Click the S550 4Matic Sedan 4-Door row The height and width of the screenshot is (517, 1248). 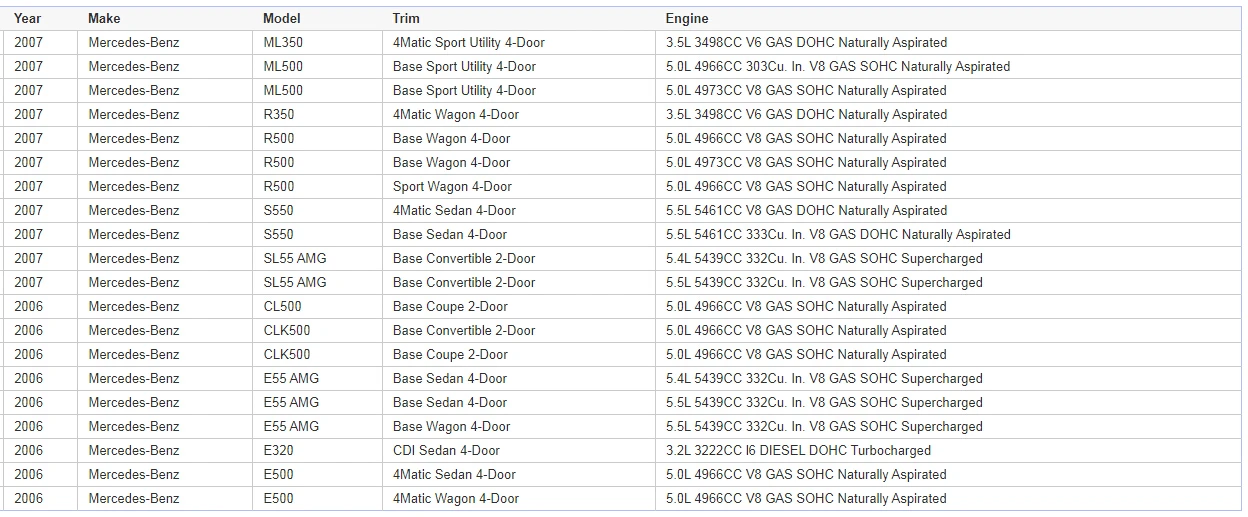[625, 210]
